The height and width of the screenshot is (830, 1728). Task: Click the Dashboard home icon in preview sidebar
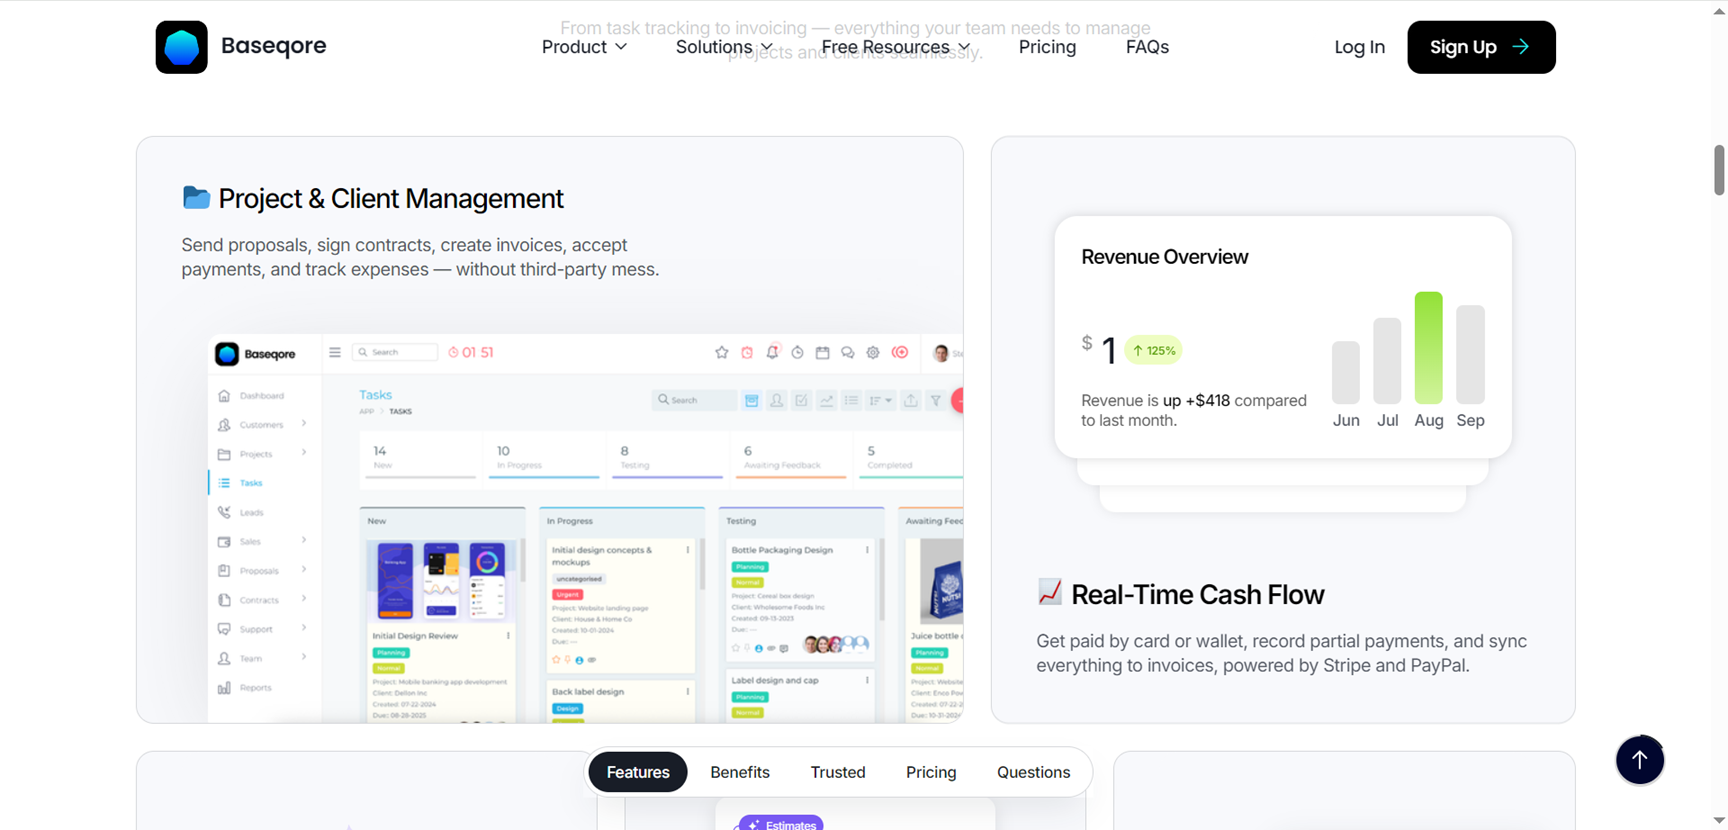click(x=224, y=396)
